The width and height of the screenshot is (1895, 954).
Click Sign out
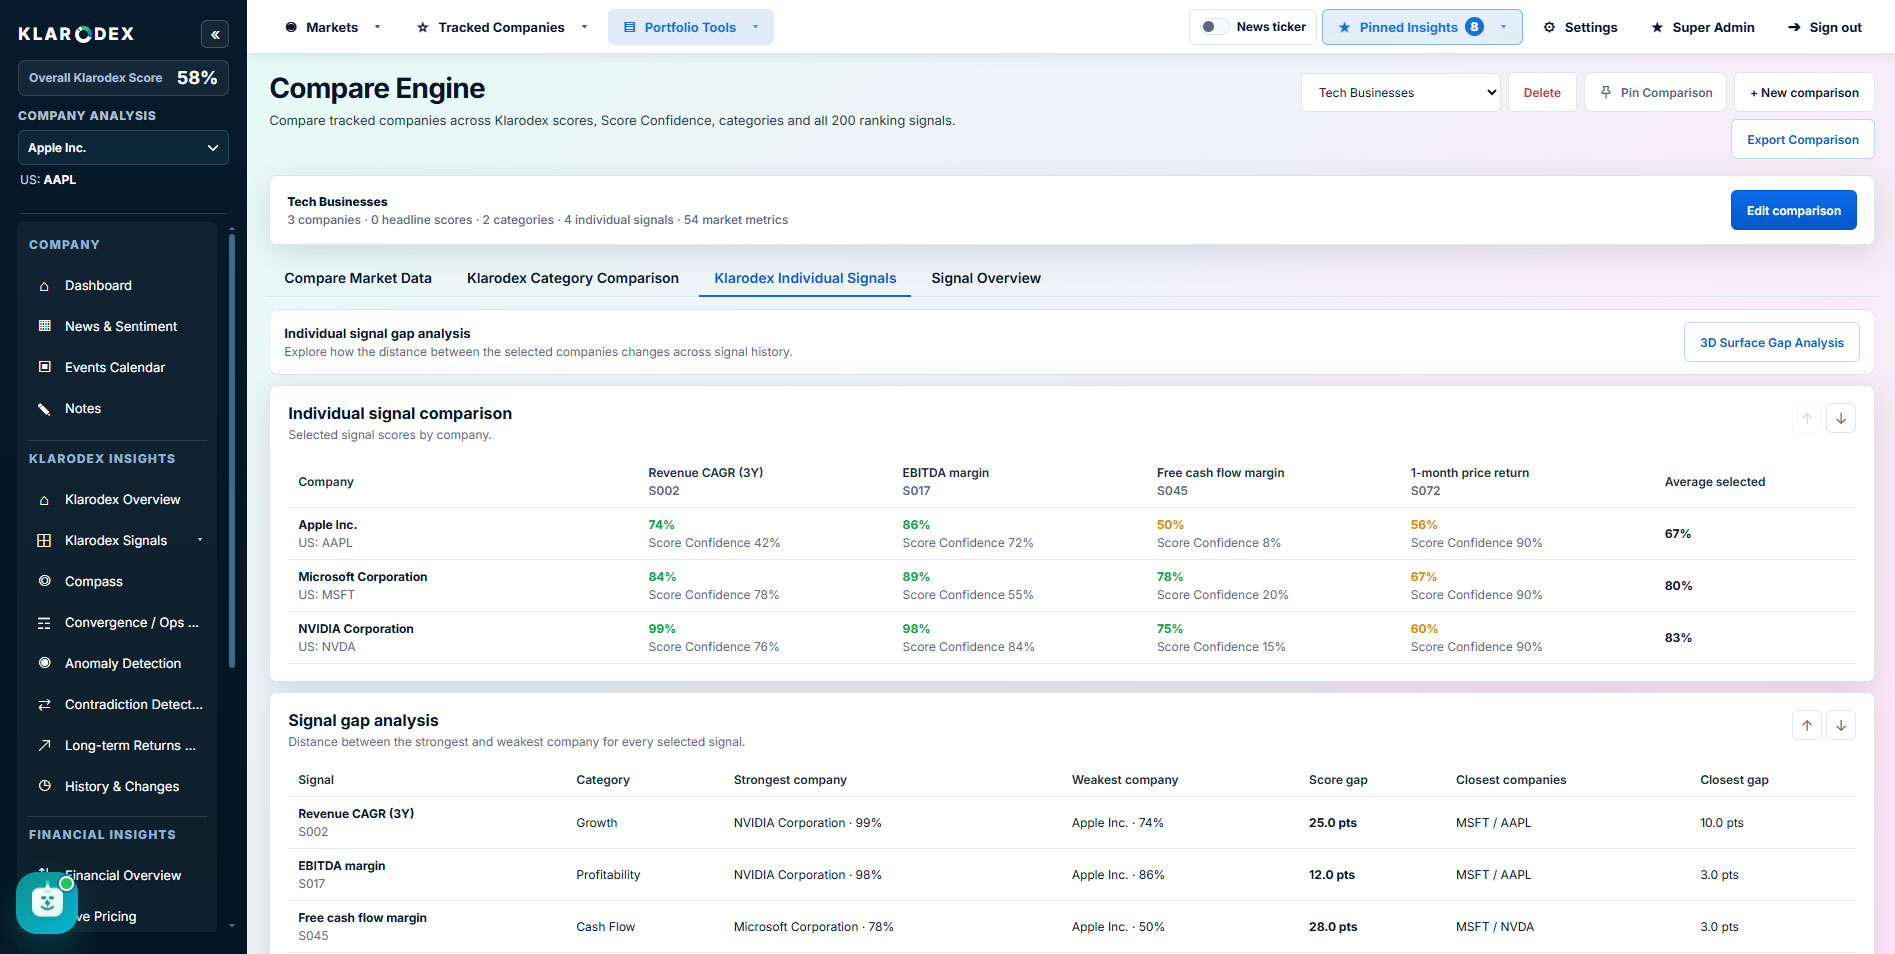coord(1825,27)
